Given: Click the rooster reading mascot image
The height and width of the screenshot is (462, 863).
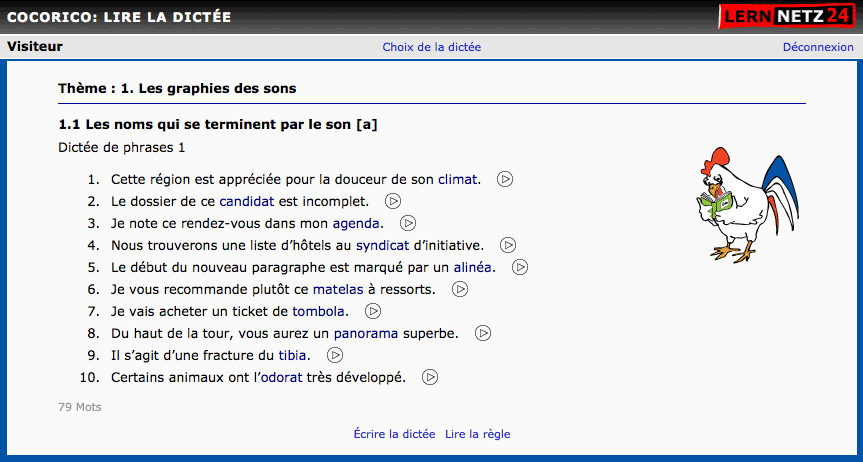Looking at the screenshot, I should (747, 205).
